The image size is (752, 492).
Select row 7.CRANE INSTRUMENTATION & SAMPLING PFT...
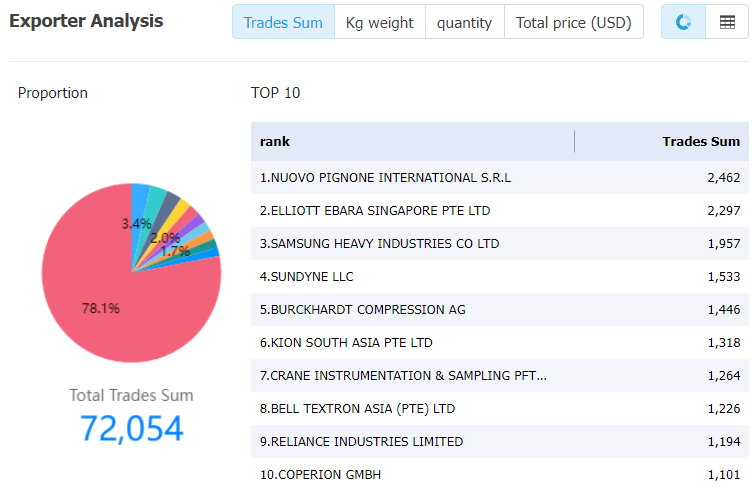click(500, 375)
